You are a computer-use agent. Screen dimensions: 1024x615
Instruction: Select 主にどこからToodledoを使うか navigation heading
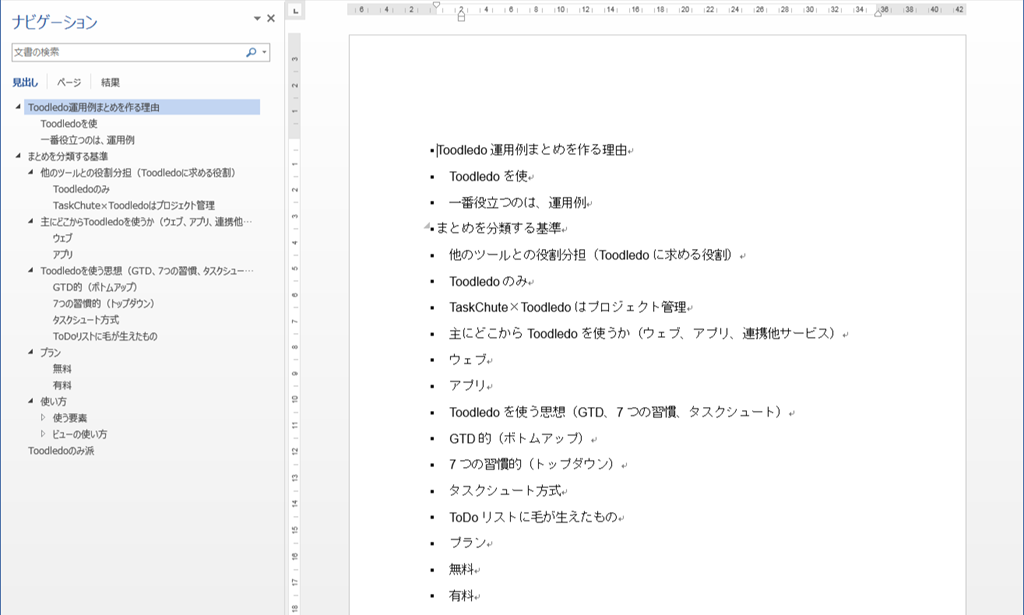click(x=146, y=221)
